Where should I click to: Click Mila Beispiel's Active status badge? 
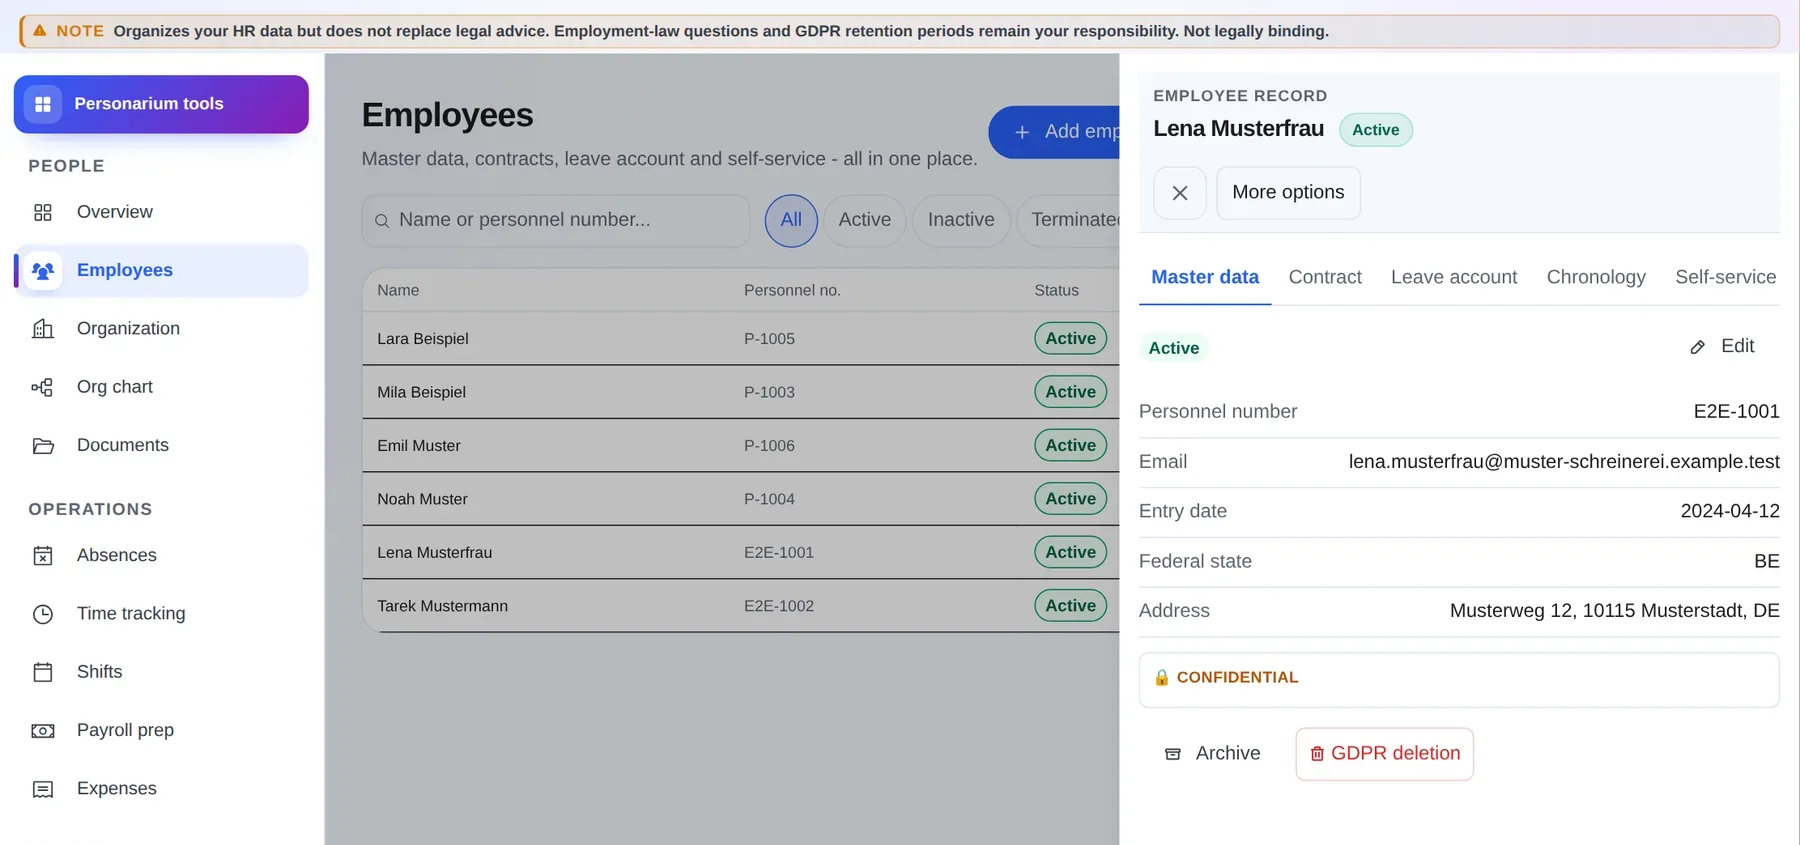(1071, 392)
